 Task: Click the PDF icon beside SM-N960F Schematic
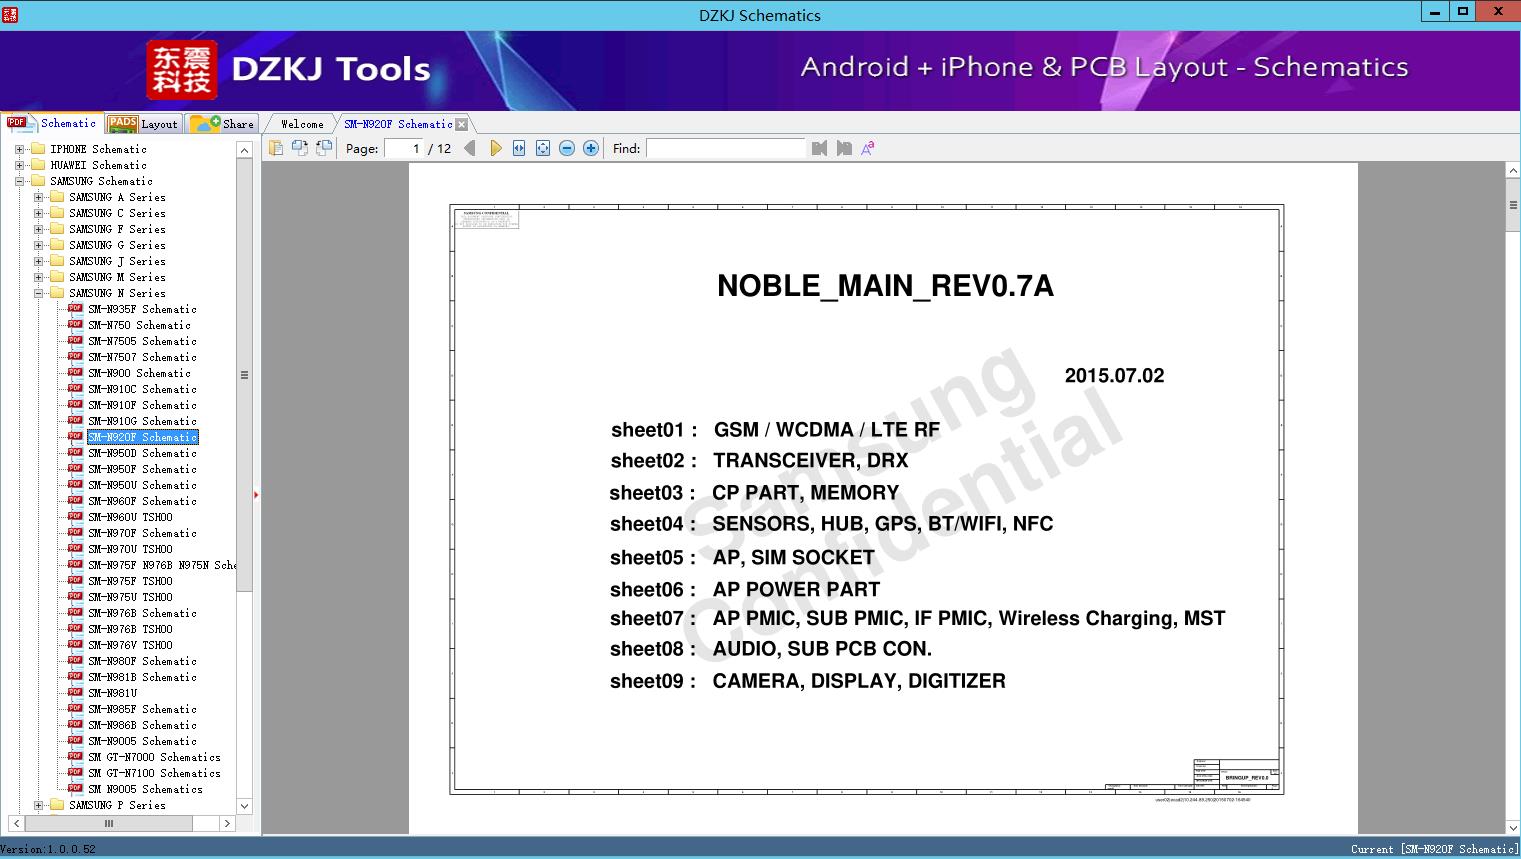(75, 500)
